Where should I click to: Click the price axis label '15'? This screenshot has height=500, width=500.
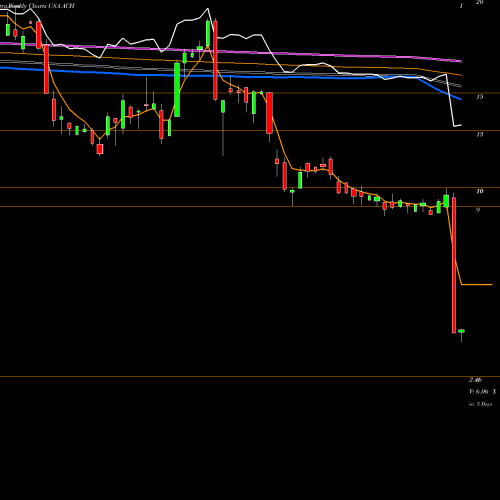pyautogui.click(x=480, y=97)
